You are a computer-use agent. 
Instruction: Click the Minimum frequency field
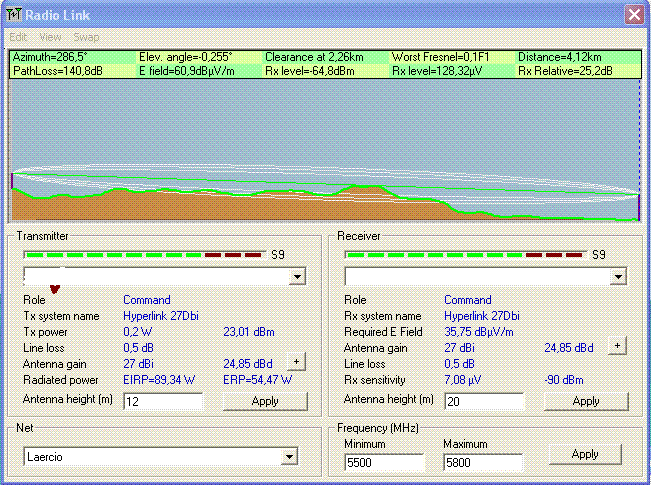pyautogui.click(x=384, y=463)
